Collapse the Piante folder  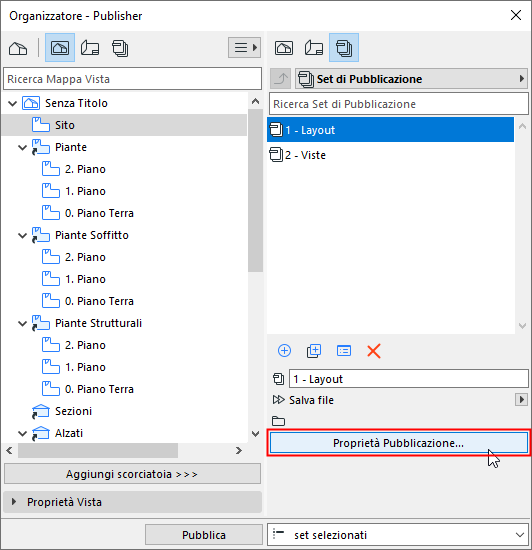(22, 147)
